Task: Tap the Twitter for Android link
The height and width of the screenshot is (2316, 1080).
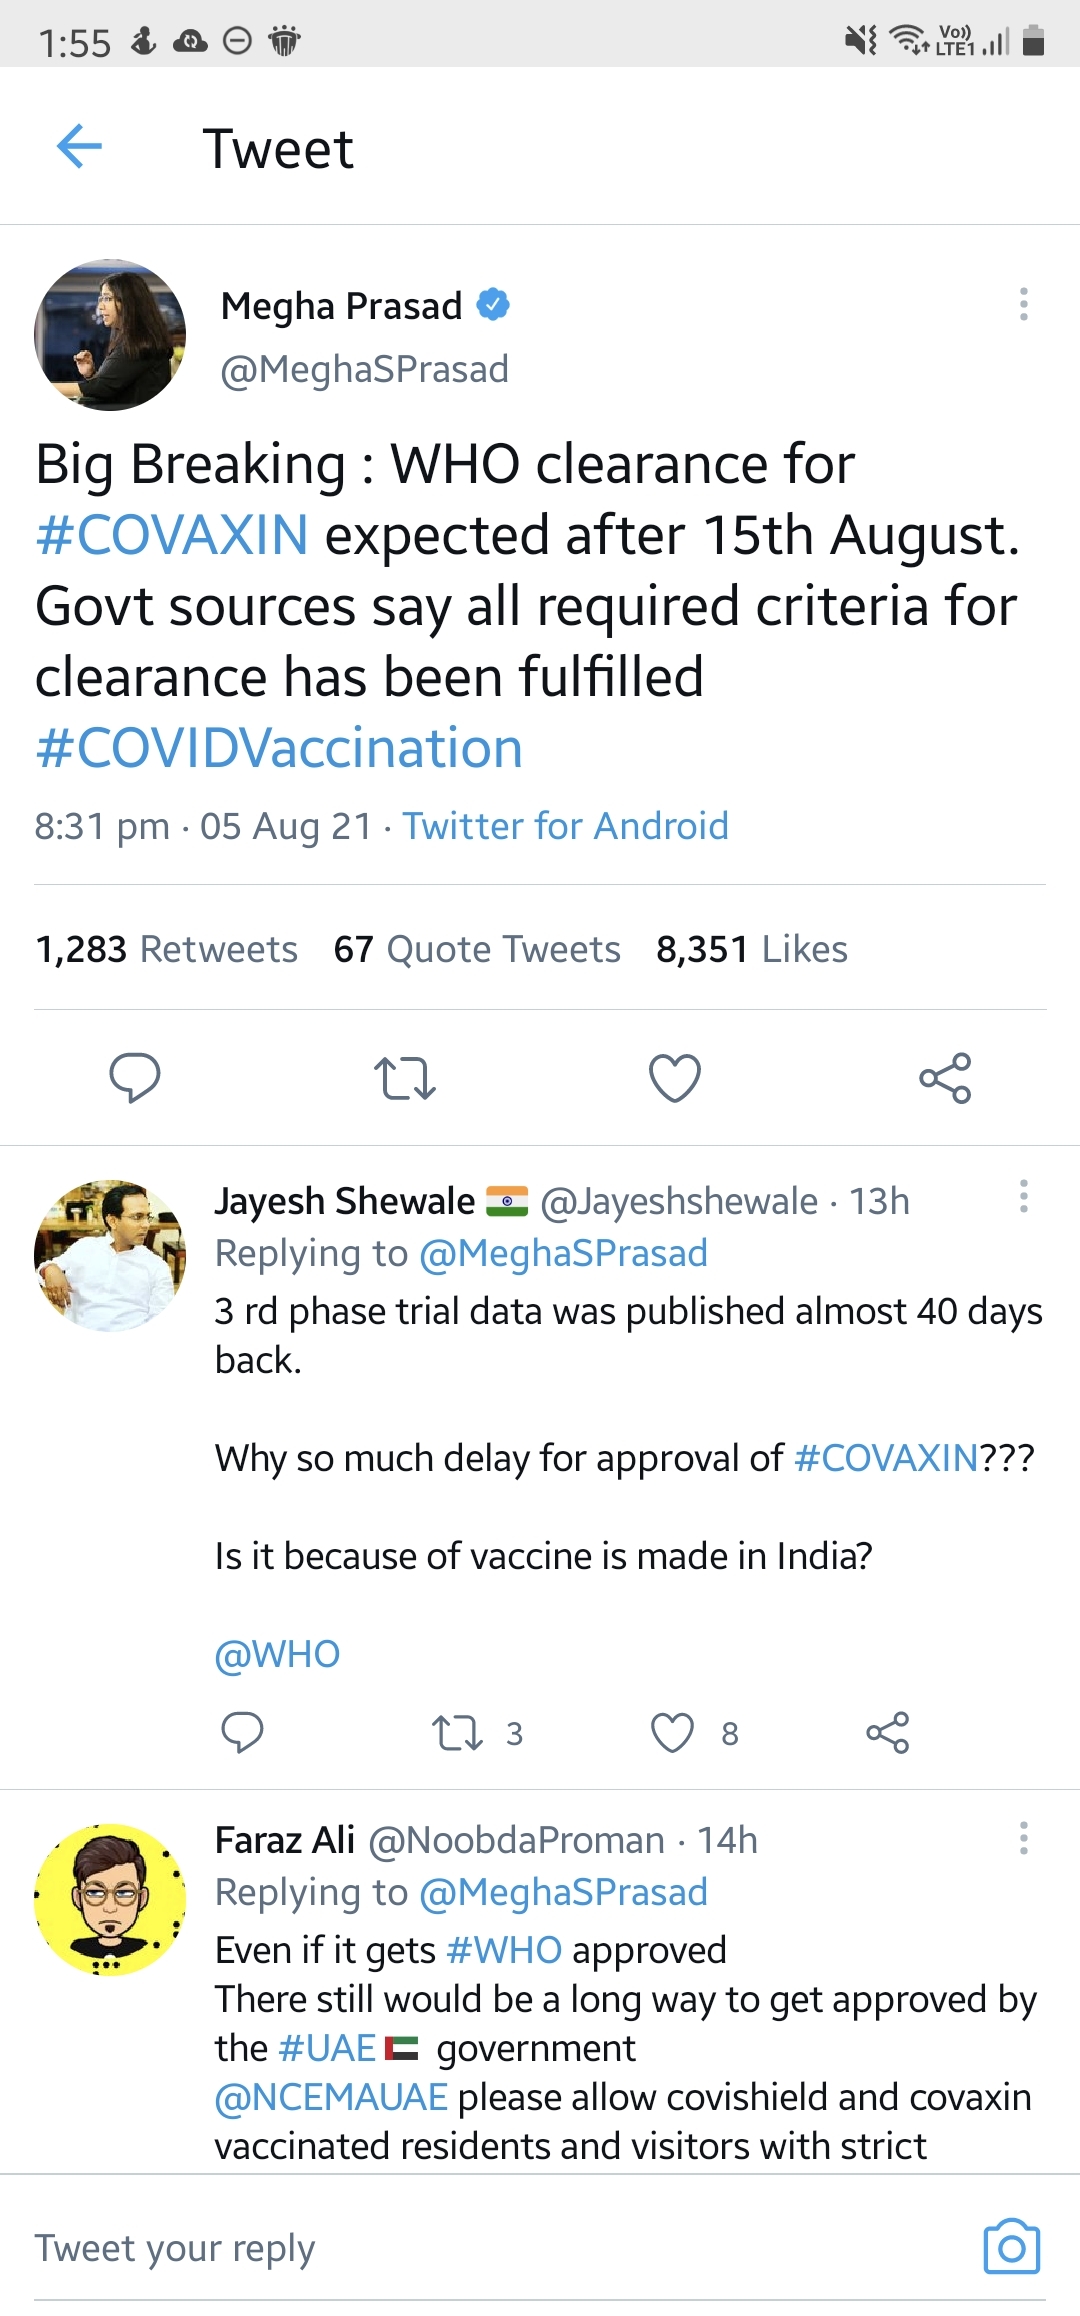Action: tap(565, 826)
